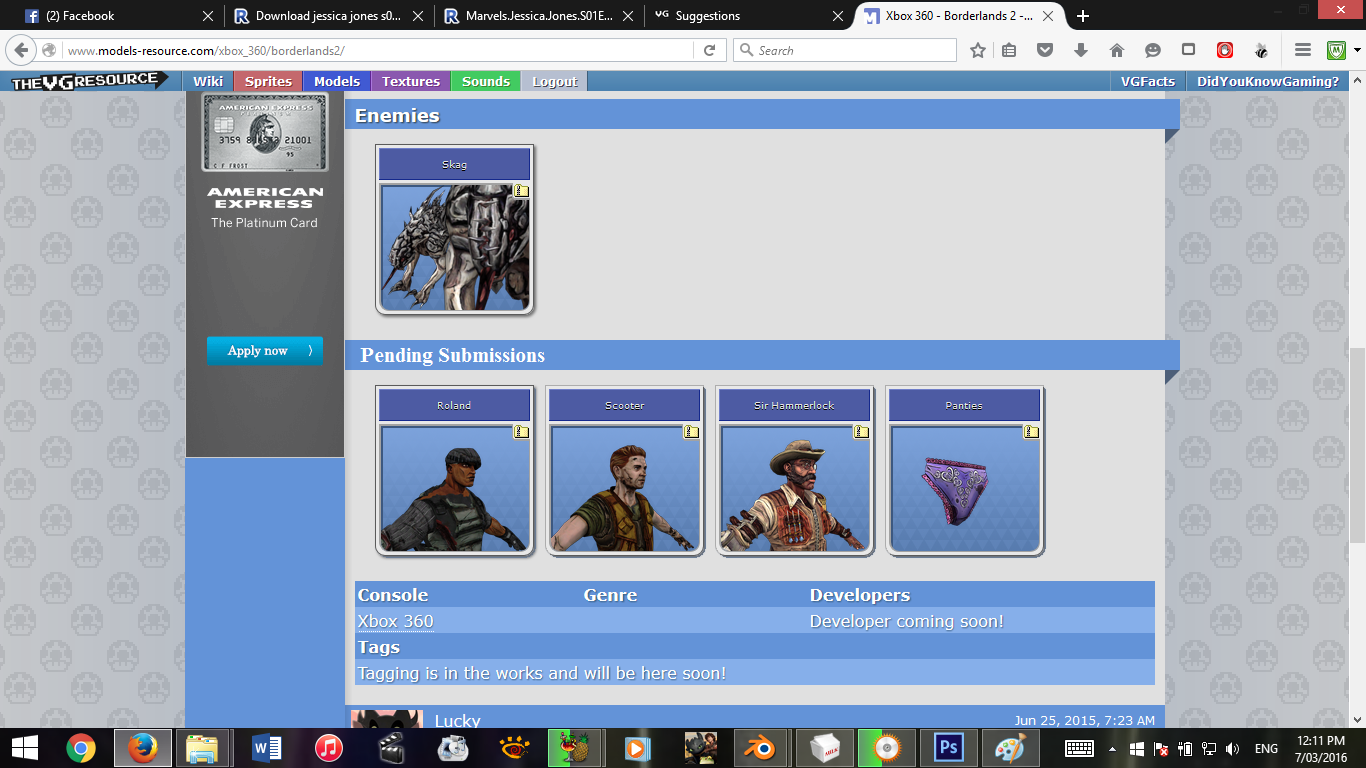Image resolution: width=1366 pixels, height=768 pixels.
Task: Open Google Chrome from the taskbar
Action: click(81, 748)
